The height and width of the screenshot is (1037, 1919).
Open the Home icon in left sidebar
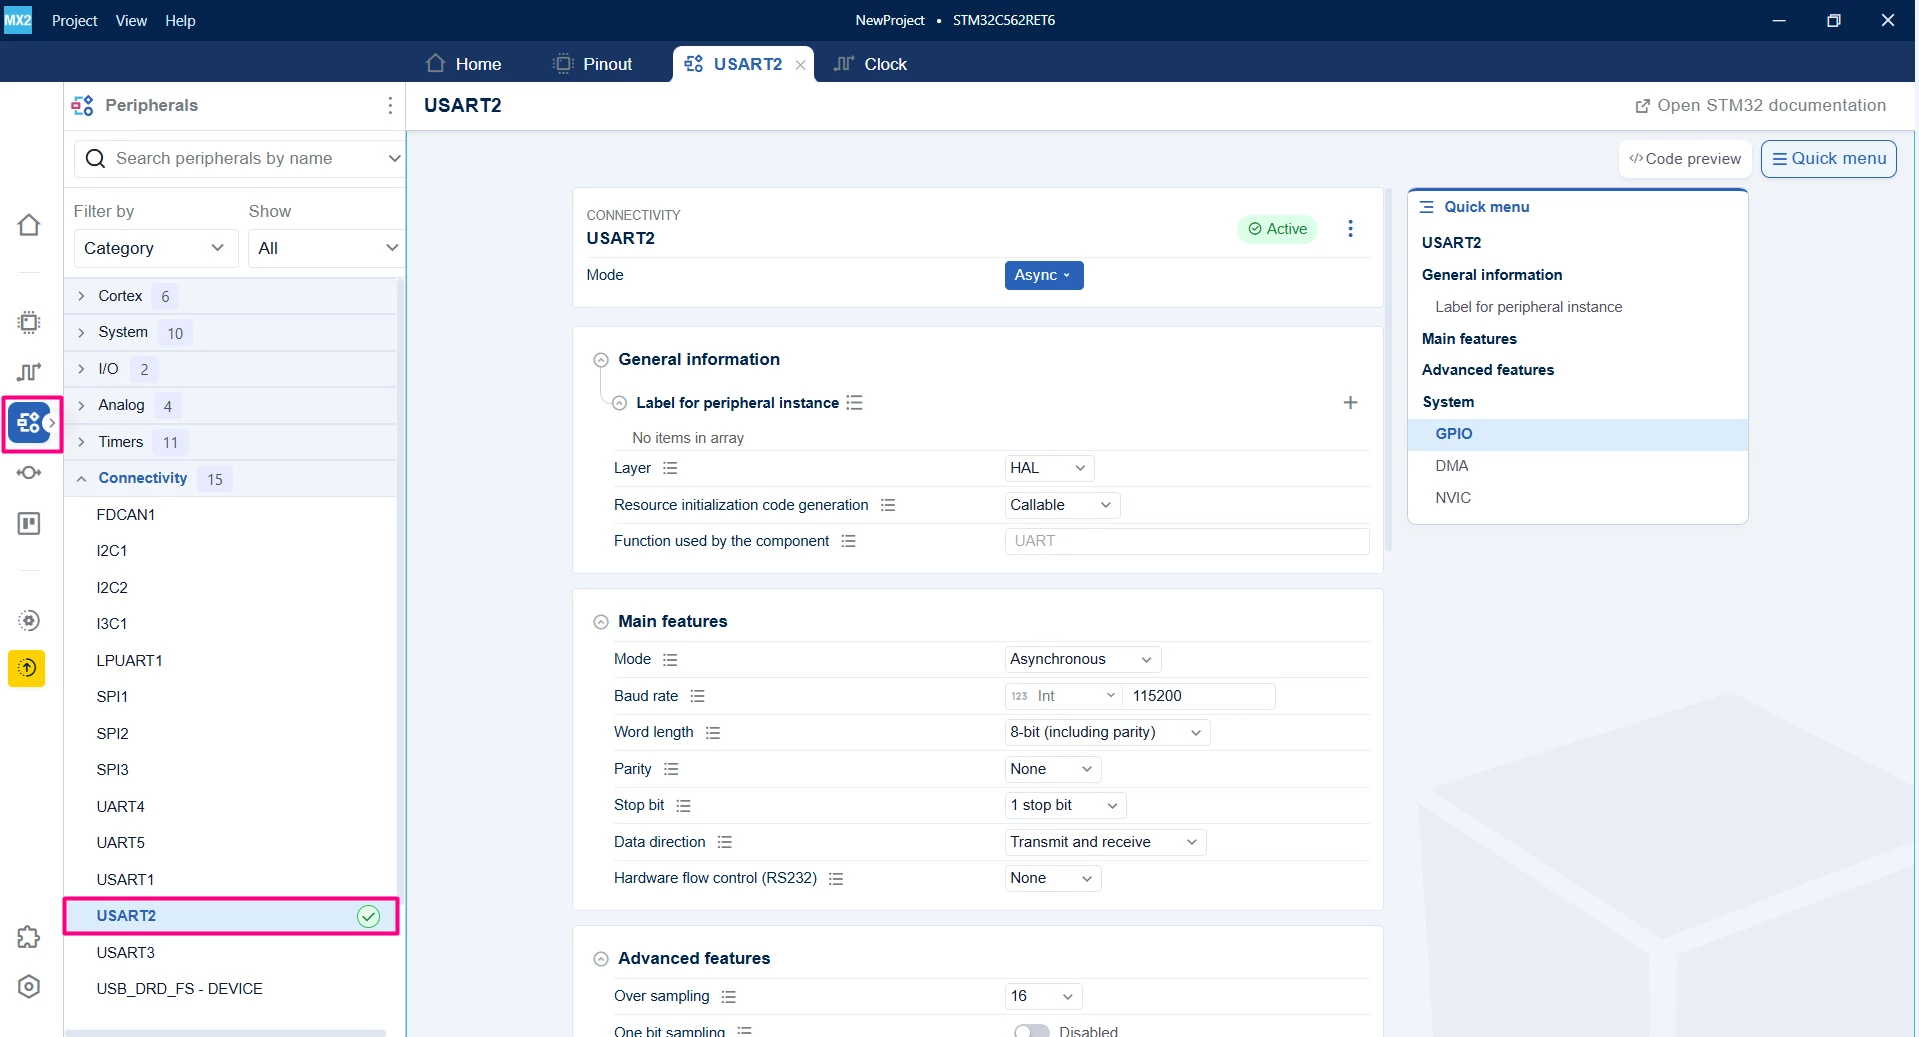tap(29, 225)
